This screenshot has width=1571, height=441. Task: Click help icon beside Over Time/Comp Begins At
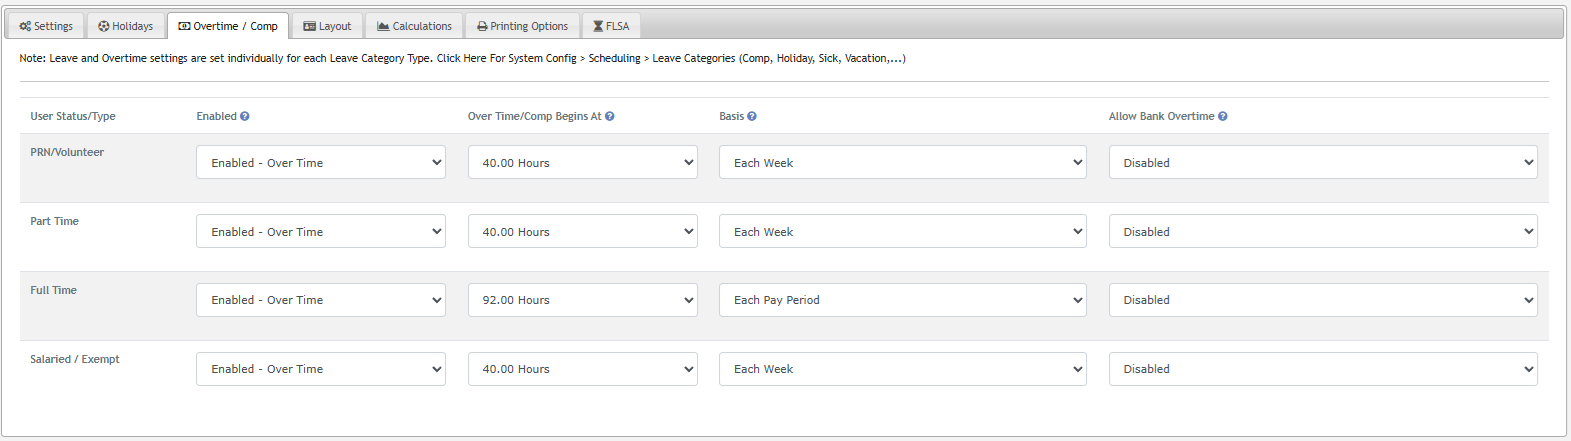pos(610,116)
